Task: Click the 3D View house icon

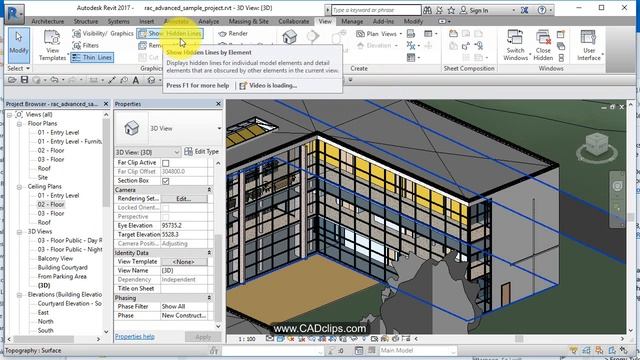Action: click(289, 37)
